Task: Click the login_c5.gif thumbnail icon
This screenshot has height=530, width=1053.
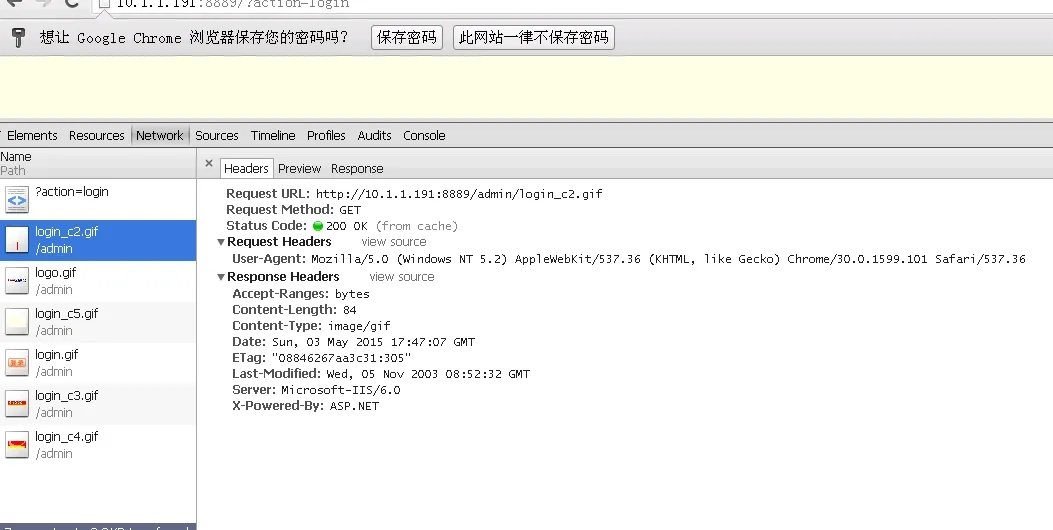Action: click(17, 322)
